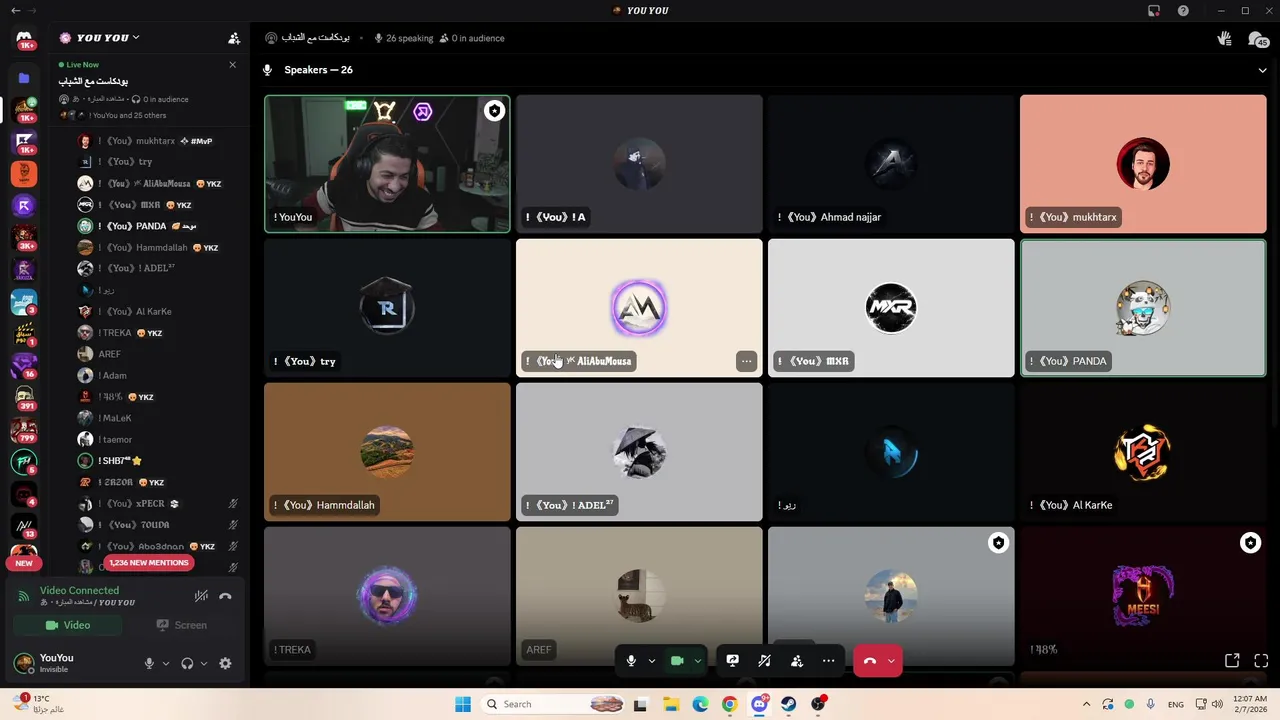Click the taskbar Search box
This screenshot has height=720, width=1280.
[555, 704]
